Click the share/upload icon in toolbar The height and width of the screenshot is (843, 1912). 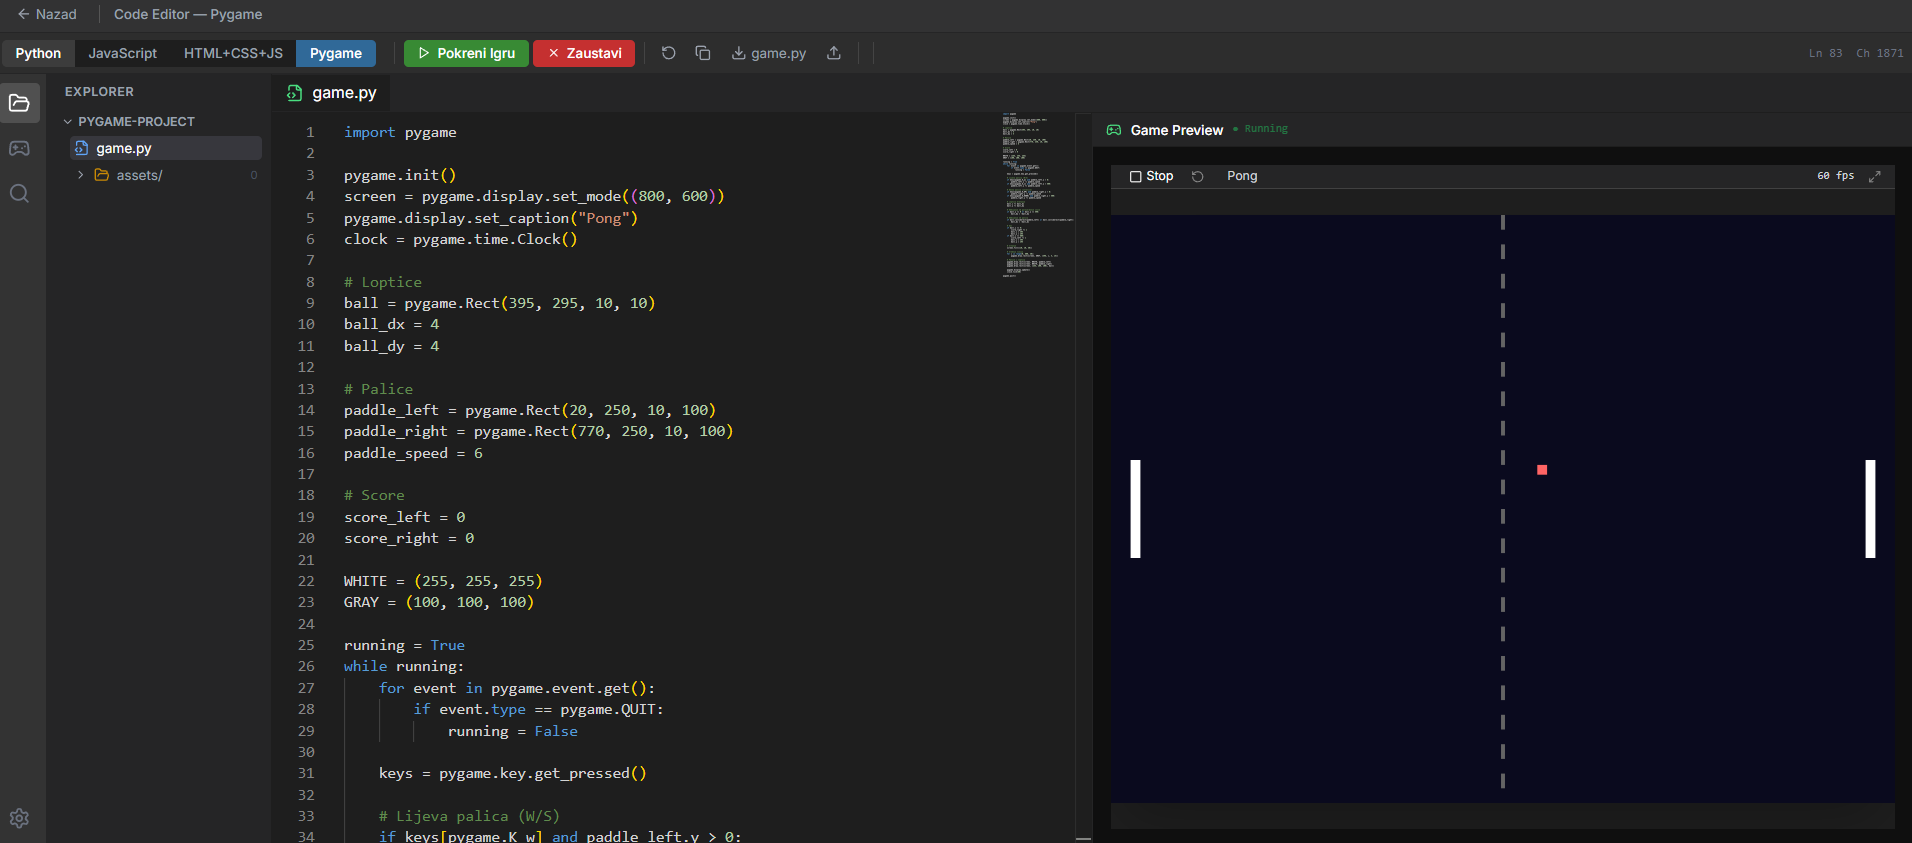(834, 53)
